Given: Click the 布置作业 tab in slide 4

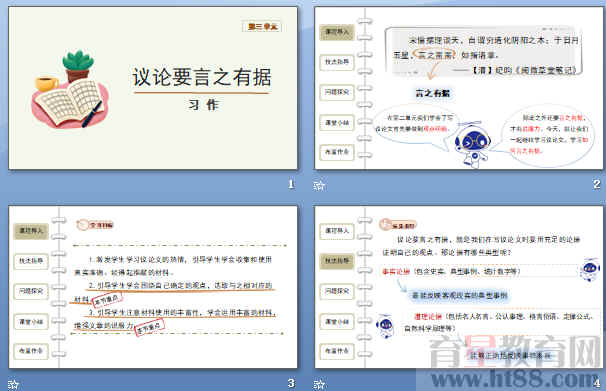Looking at the screenshot, I should [x=337, y=351].
